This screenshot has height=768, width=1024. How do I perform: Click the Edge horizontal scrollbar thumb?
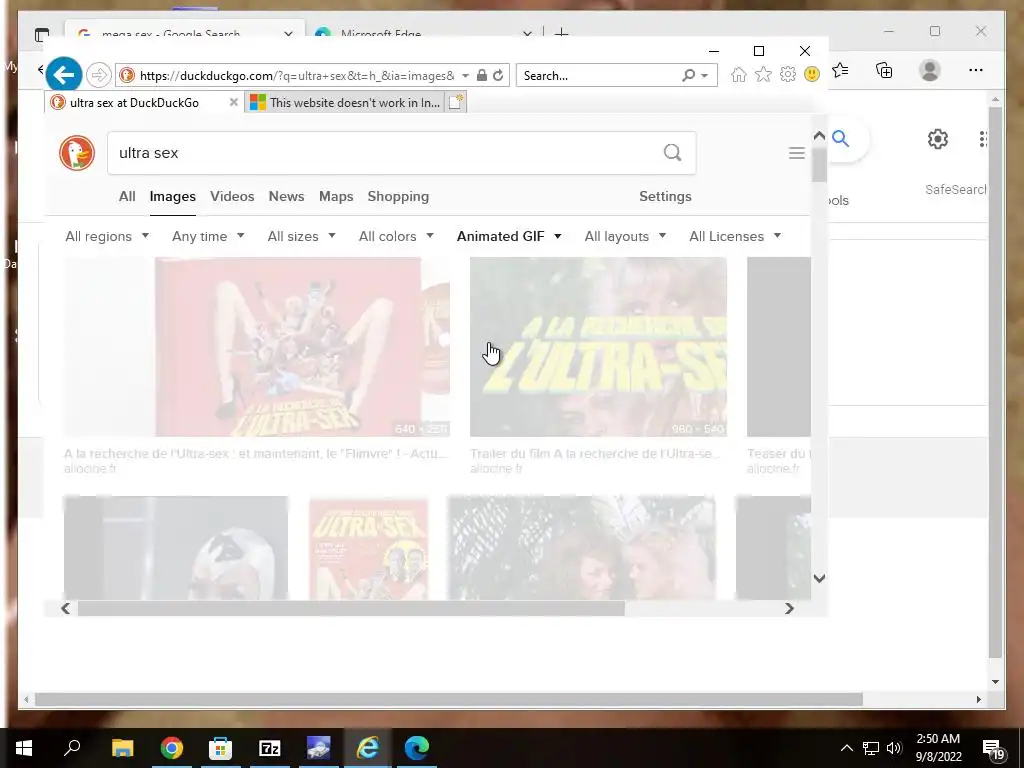coord(449,699)
